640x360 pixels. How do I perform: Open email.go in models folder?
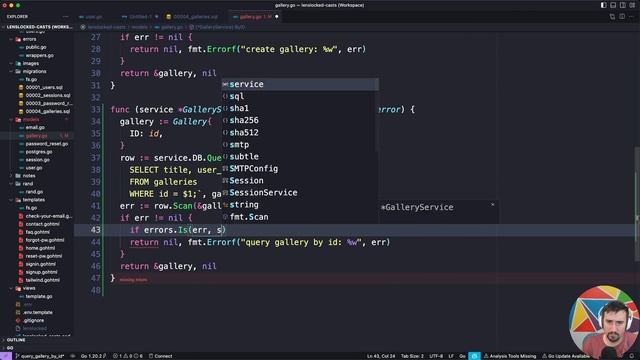tap(35, 127)
